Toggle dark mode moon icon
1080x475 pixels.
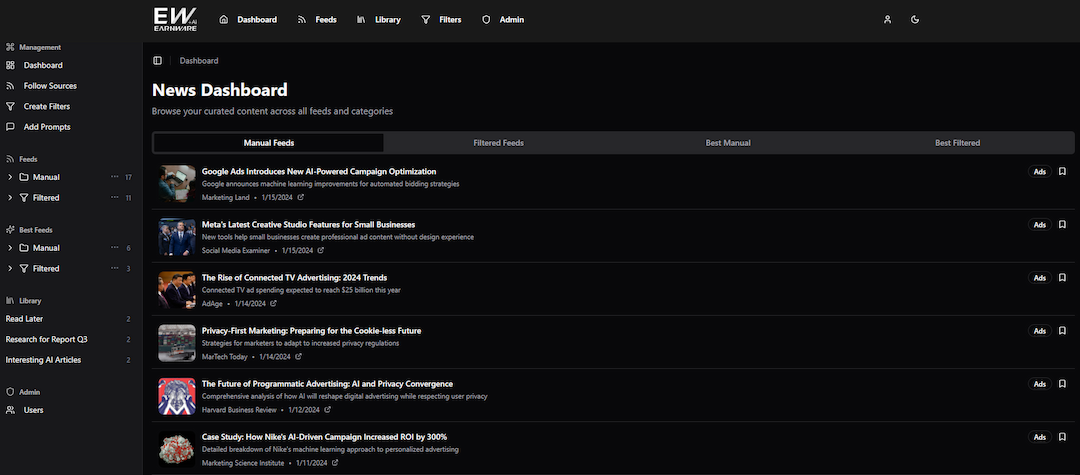pos(915,20)
